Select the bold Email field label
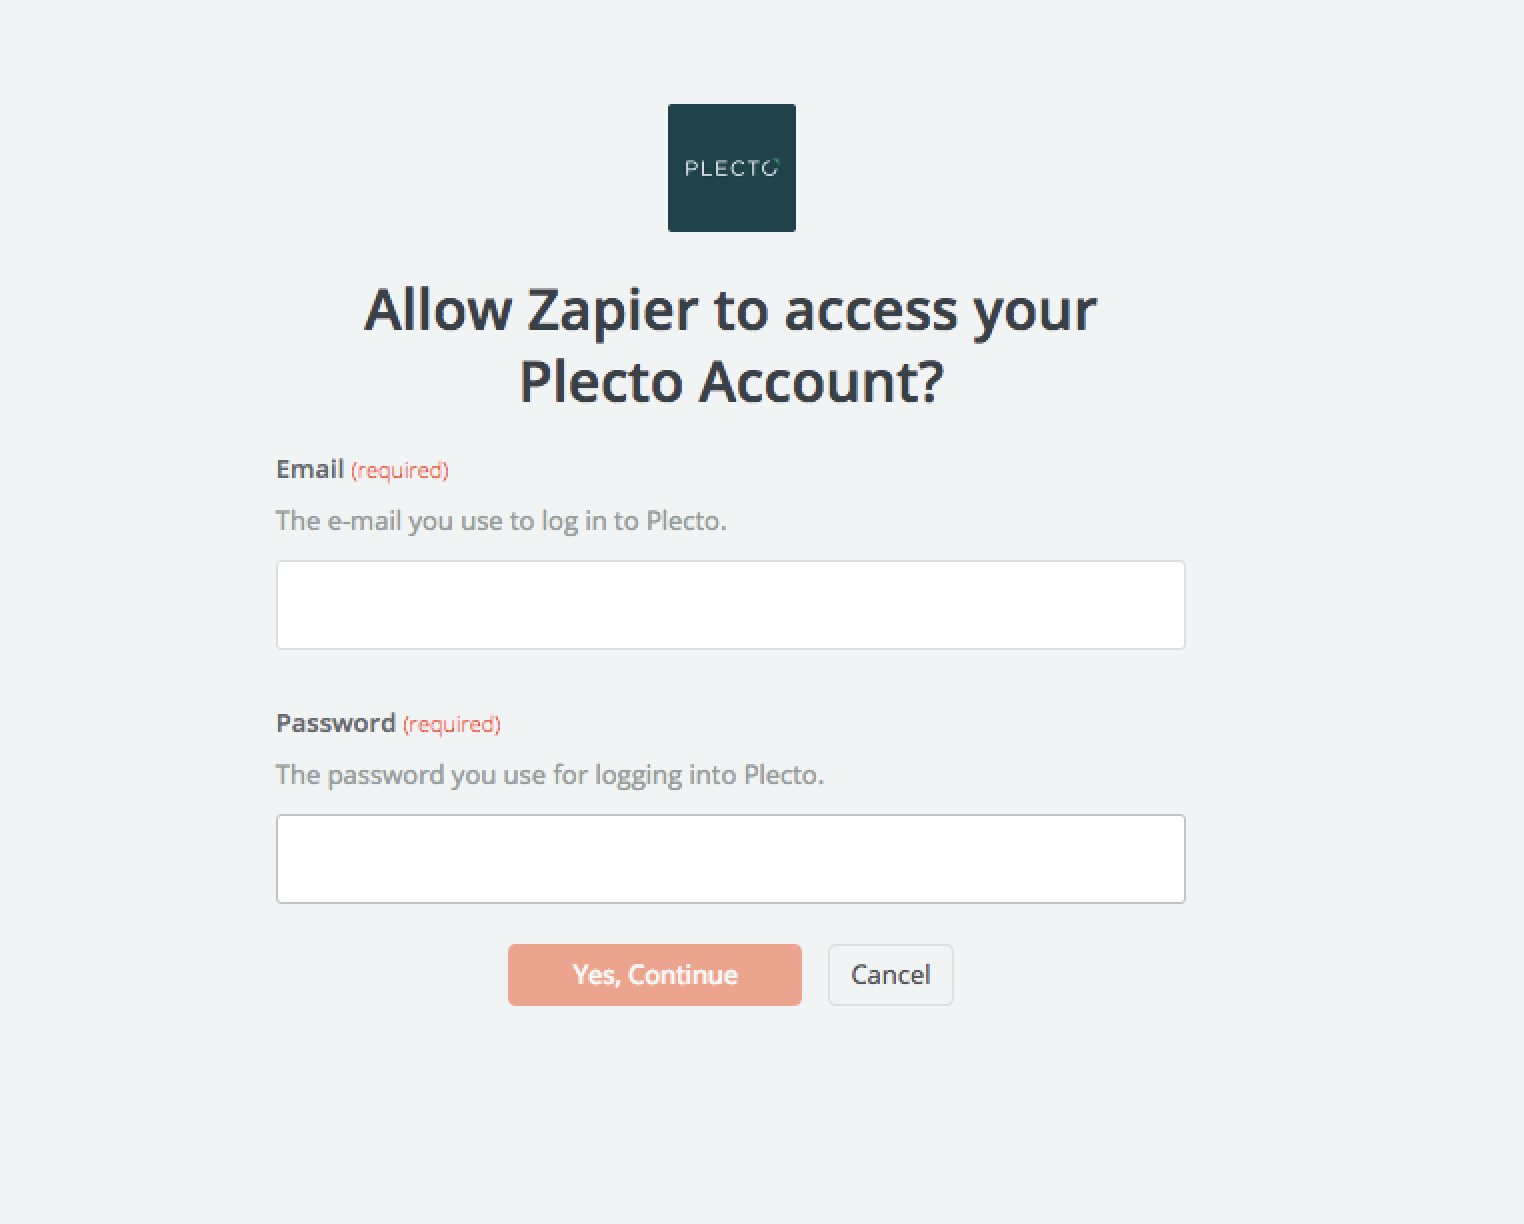The width and height of the screenshot is (1524, 1224). (310, 469)
